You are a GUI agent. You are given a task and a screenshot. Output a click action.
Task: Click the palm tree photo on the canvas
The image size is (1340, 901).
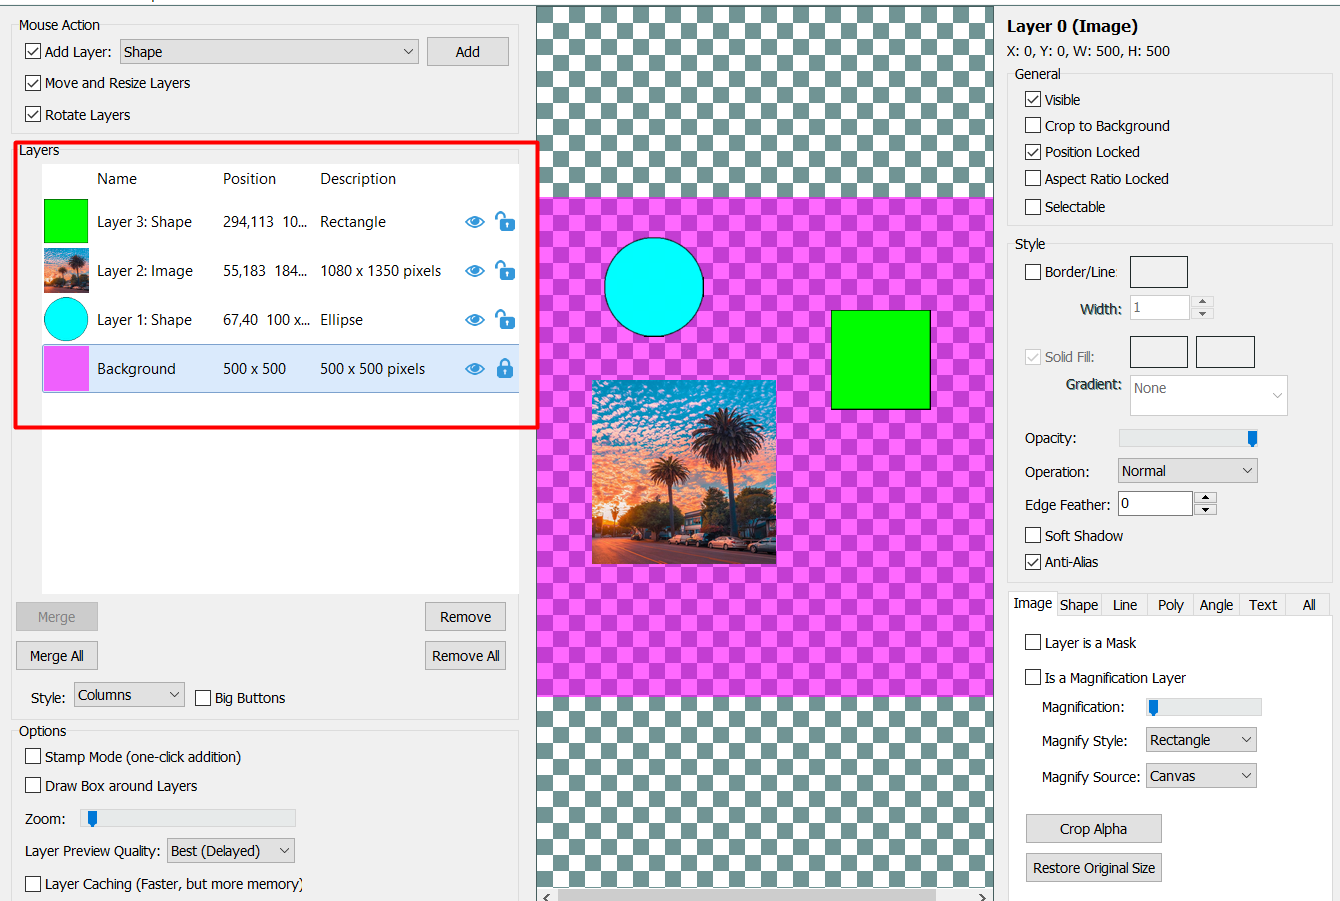[x=684, y=472]
